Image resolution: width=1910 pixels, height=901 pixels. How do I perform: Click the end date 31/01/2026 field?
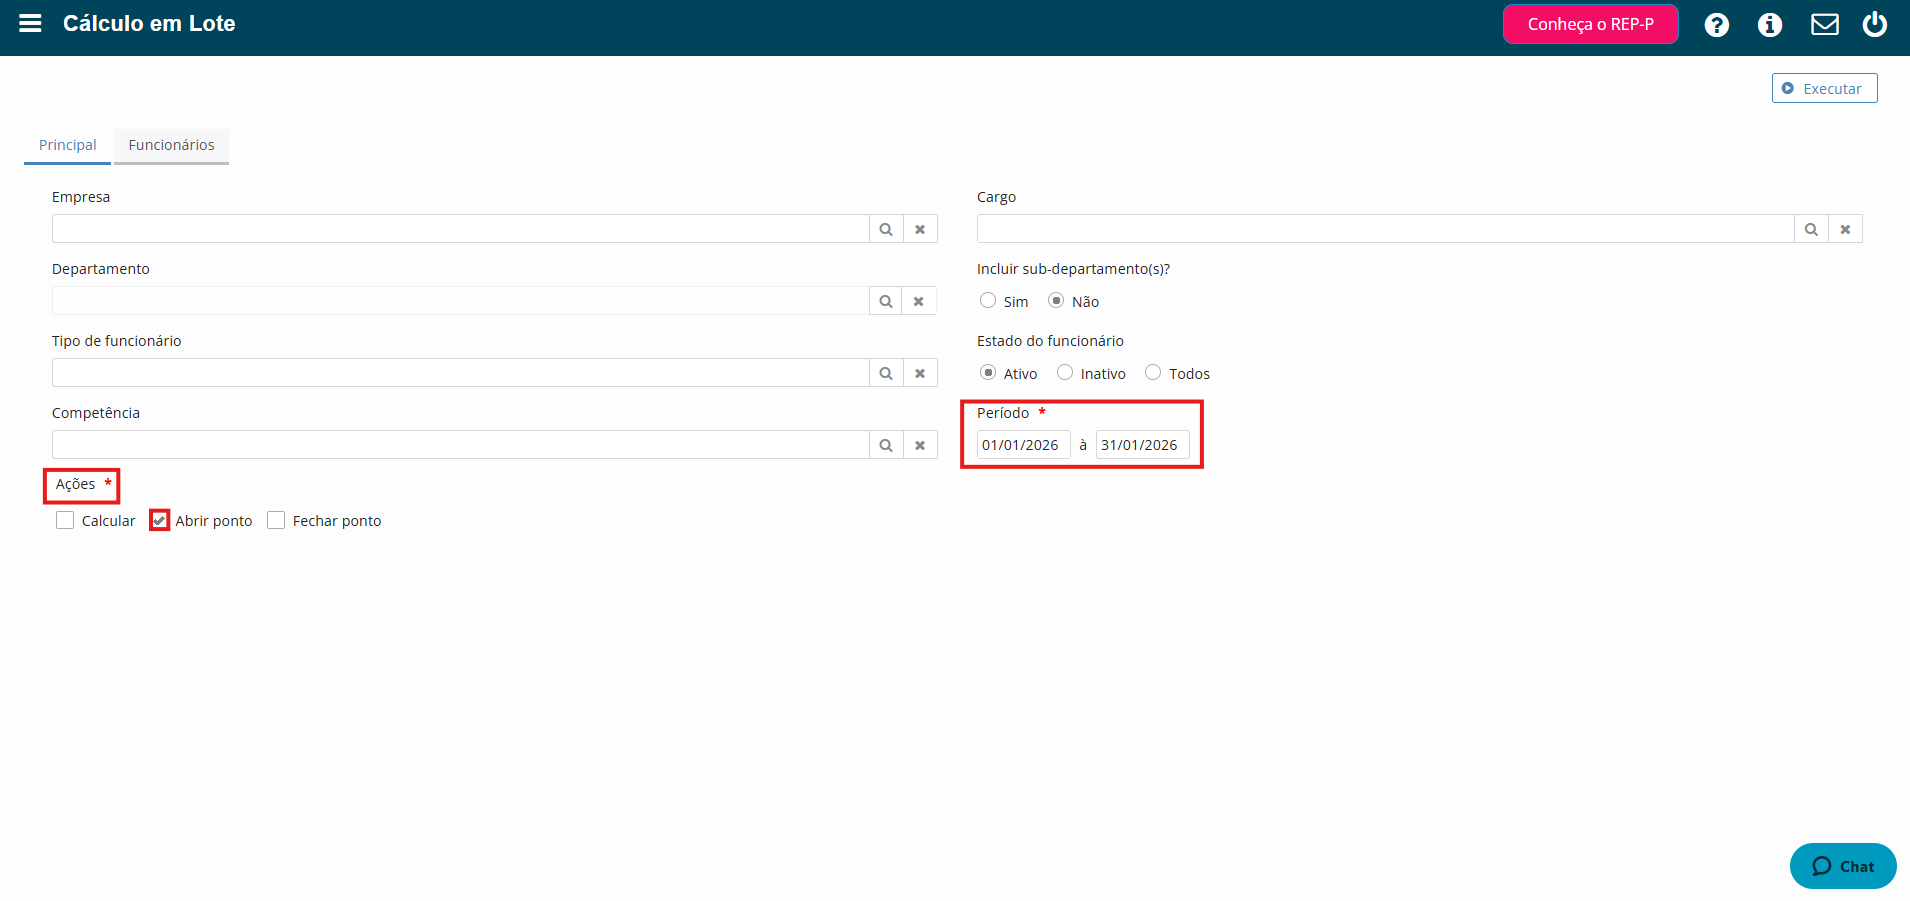tap(1142, 445)
